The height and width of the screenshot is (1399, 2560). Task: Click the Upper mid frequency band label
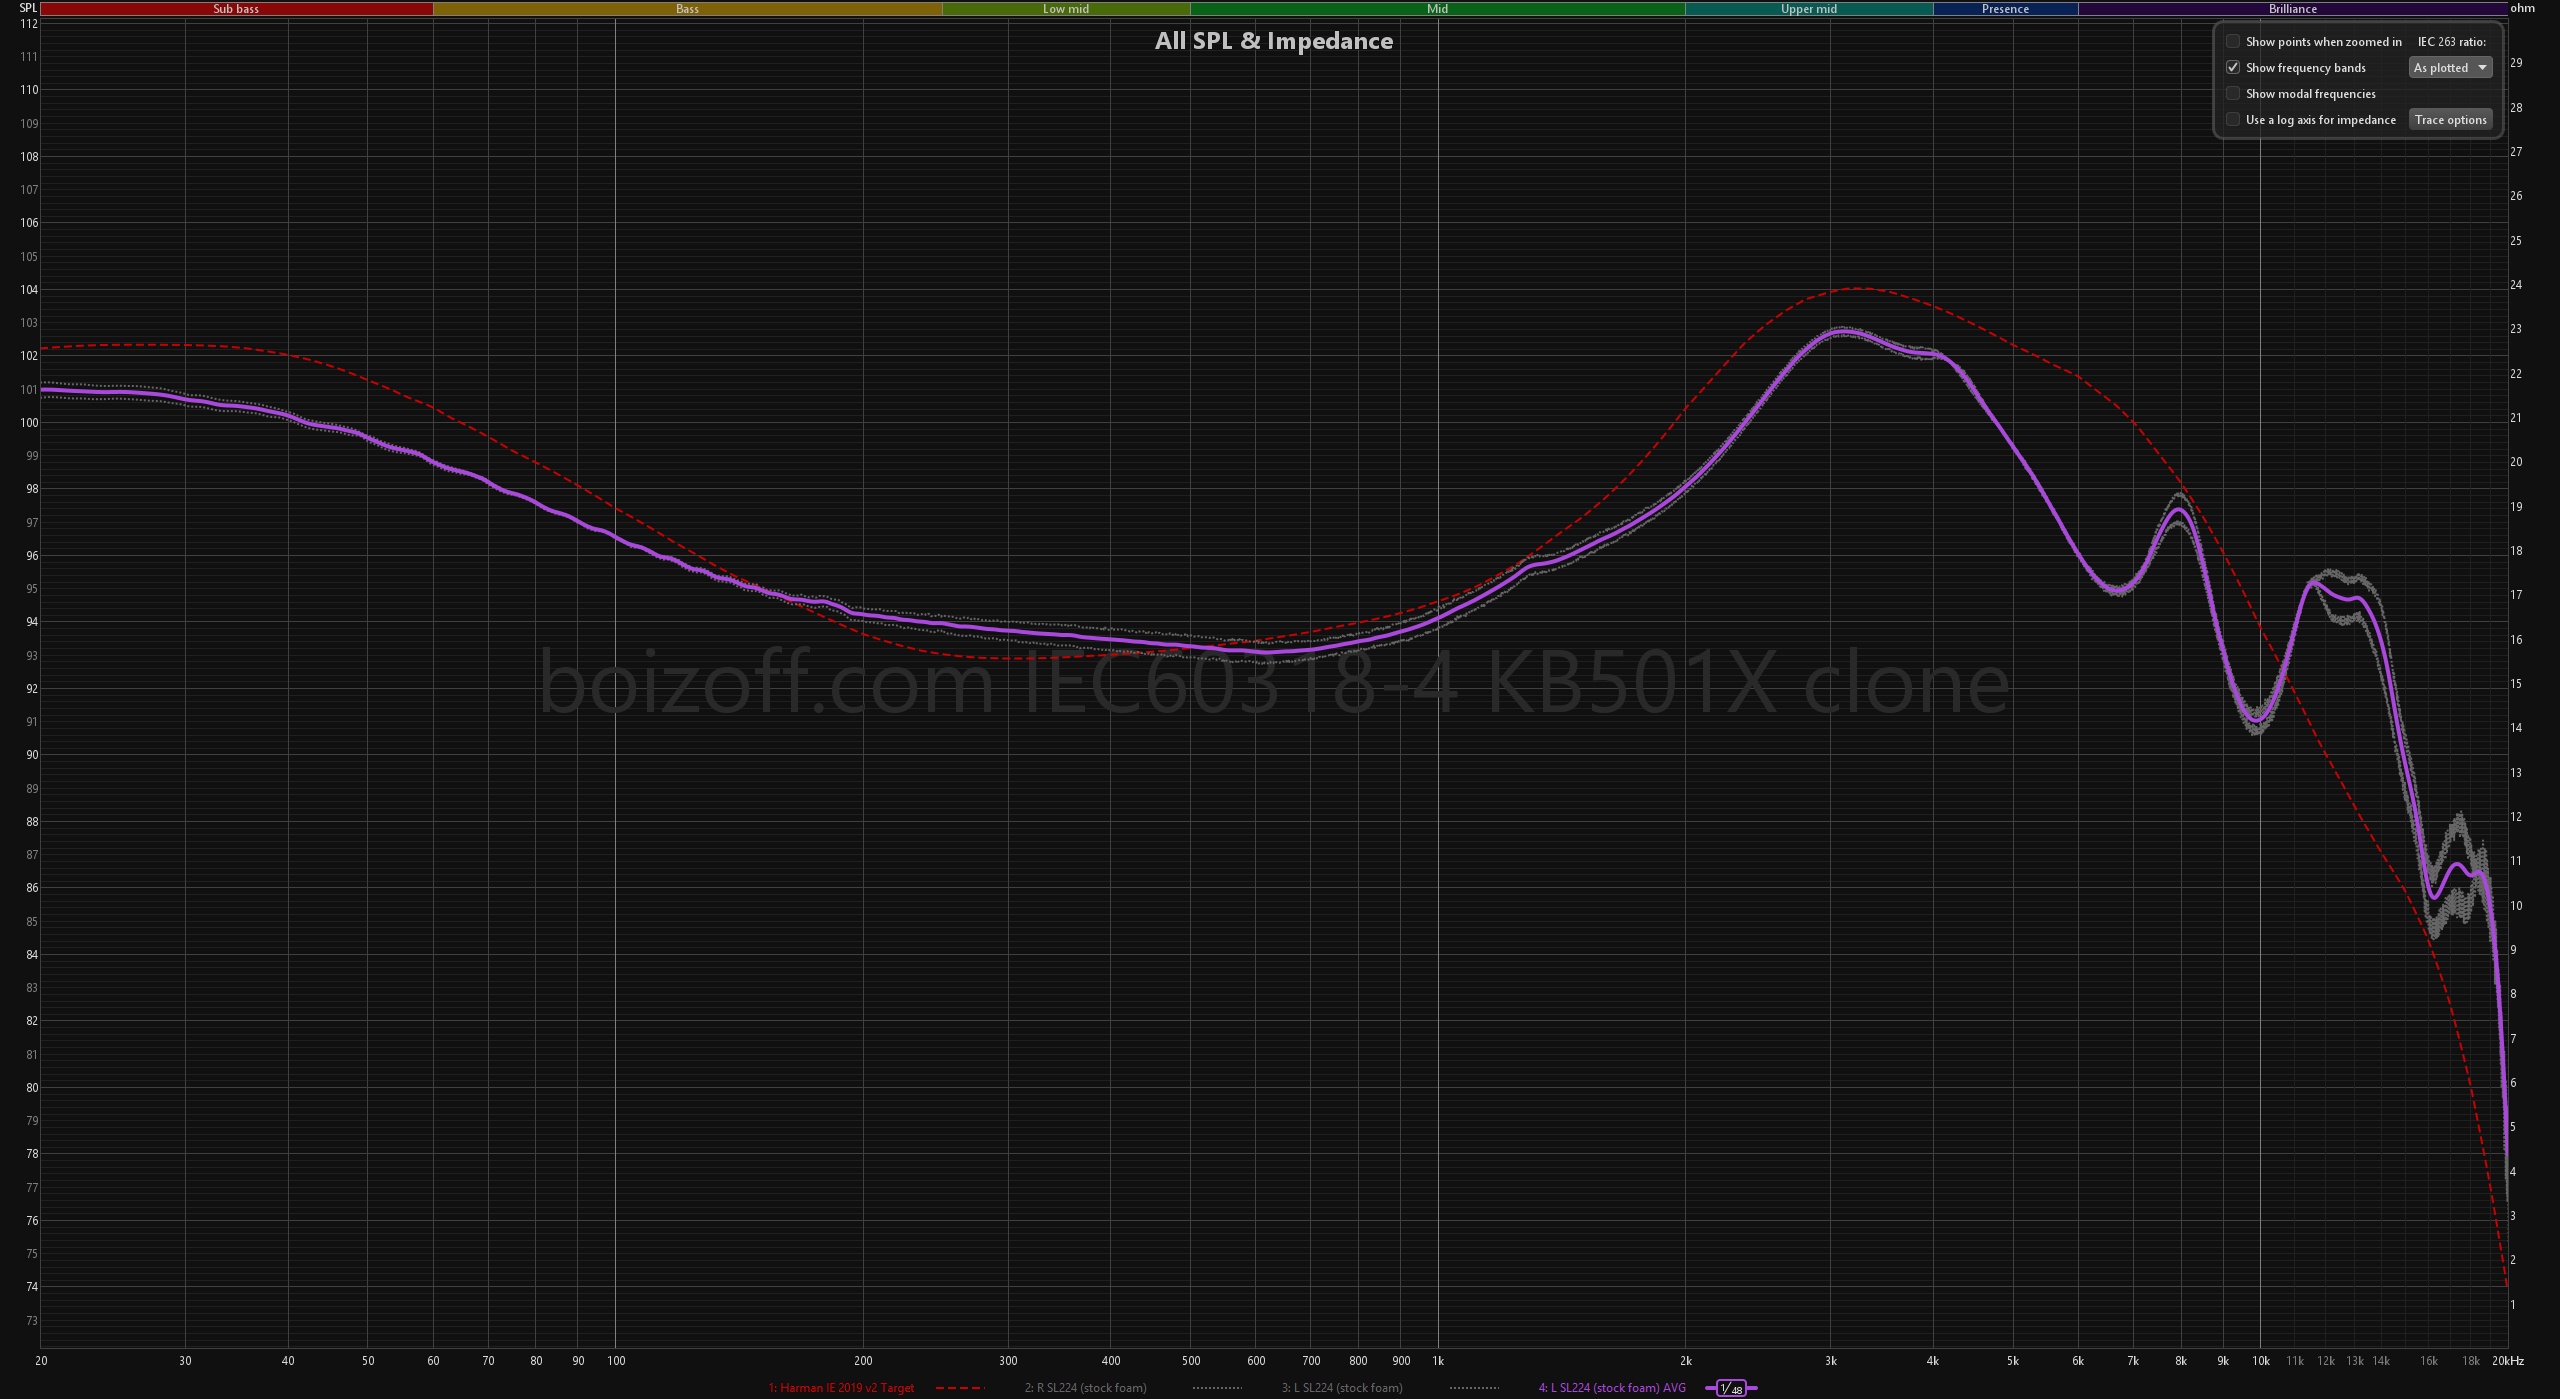[x=1808, y=9]
